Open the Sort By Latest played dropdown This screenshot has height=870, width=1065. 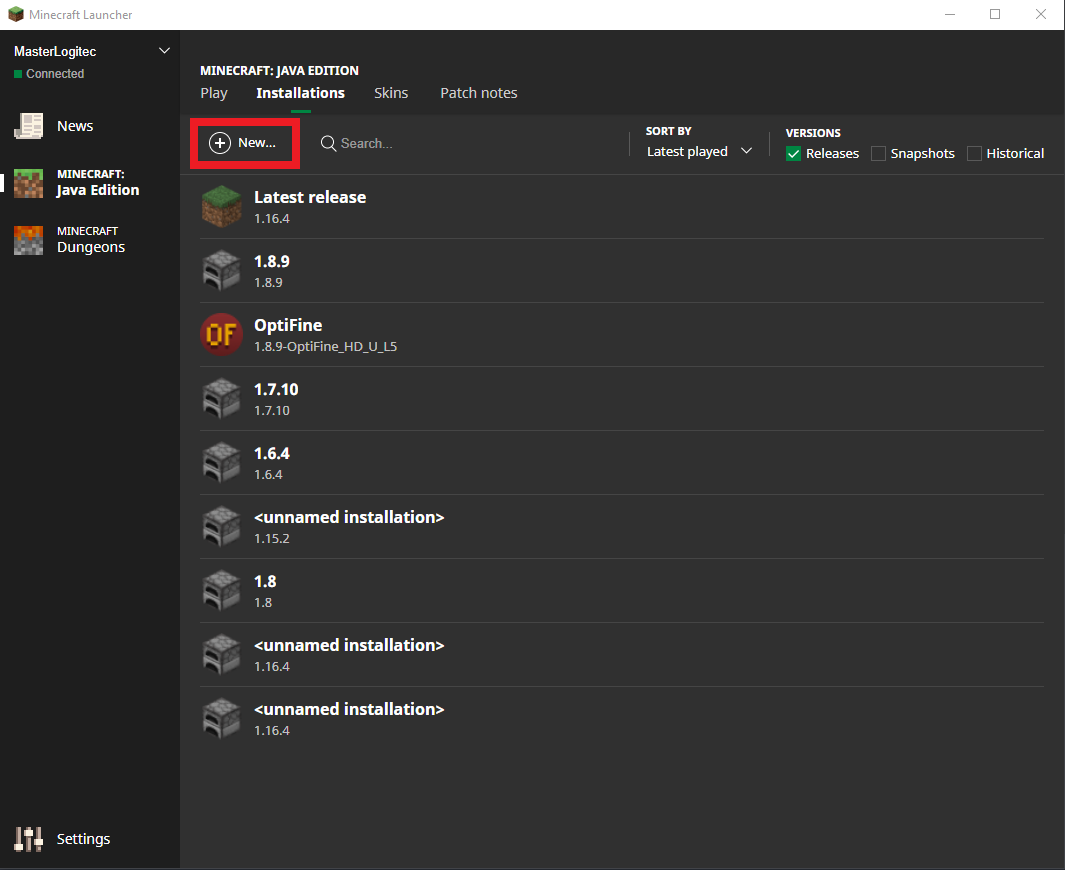(x=699, y=151)
